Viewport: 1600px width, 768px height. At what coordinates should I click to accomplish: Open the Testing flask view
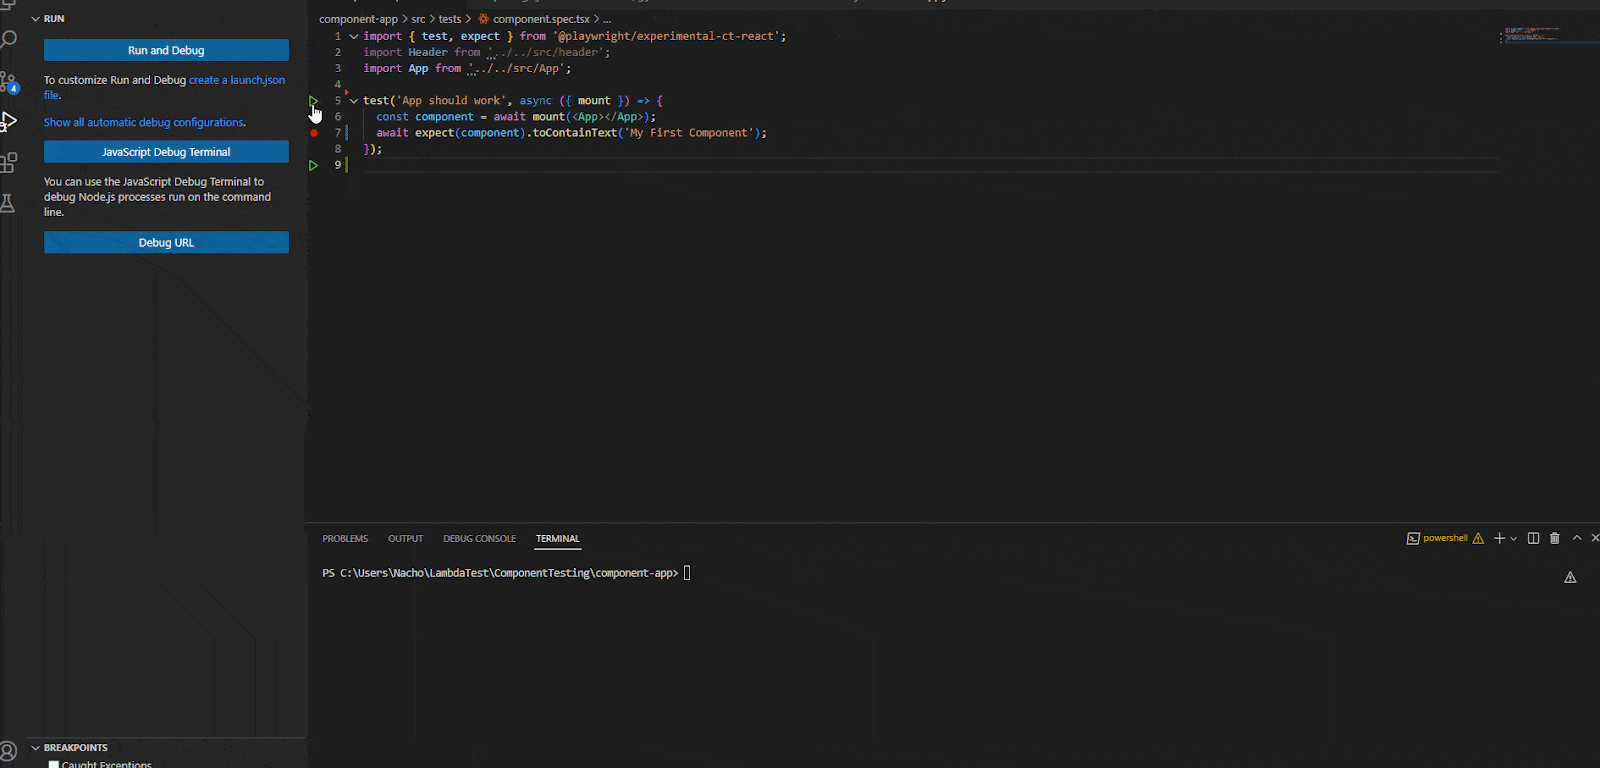[7, 203]
